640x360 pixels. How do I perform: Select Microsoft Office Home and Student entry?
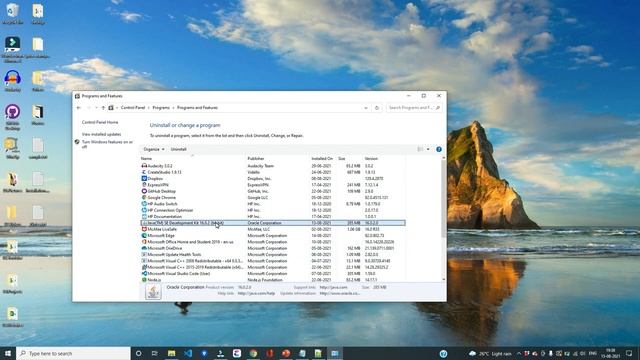coord(273,242)
